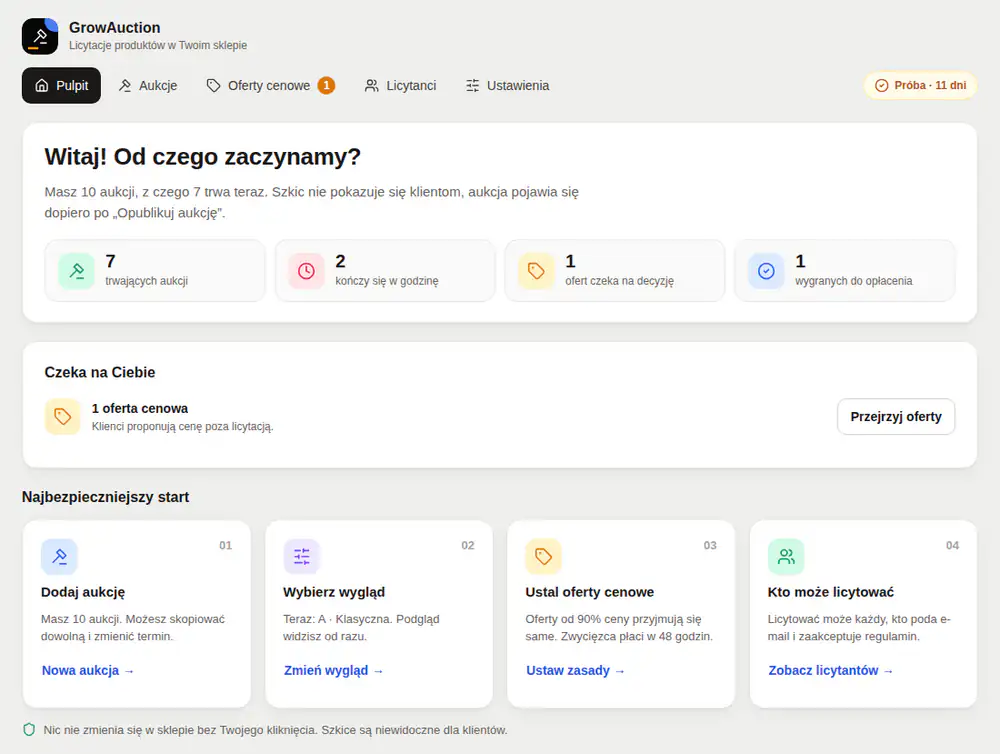Click the footer note Nic nie zmienia się w sklepie
Screen dimensions: 1000x754
pos(276,730)
